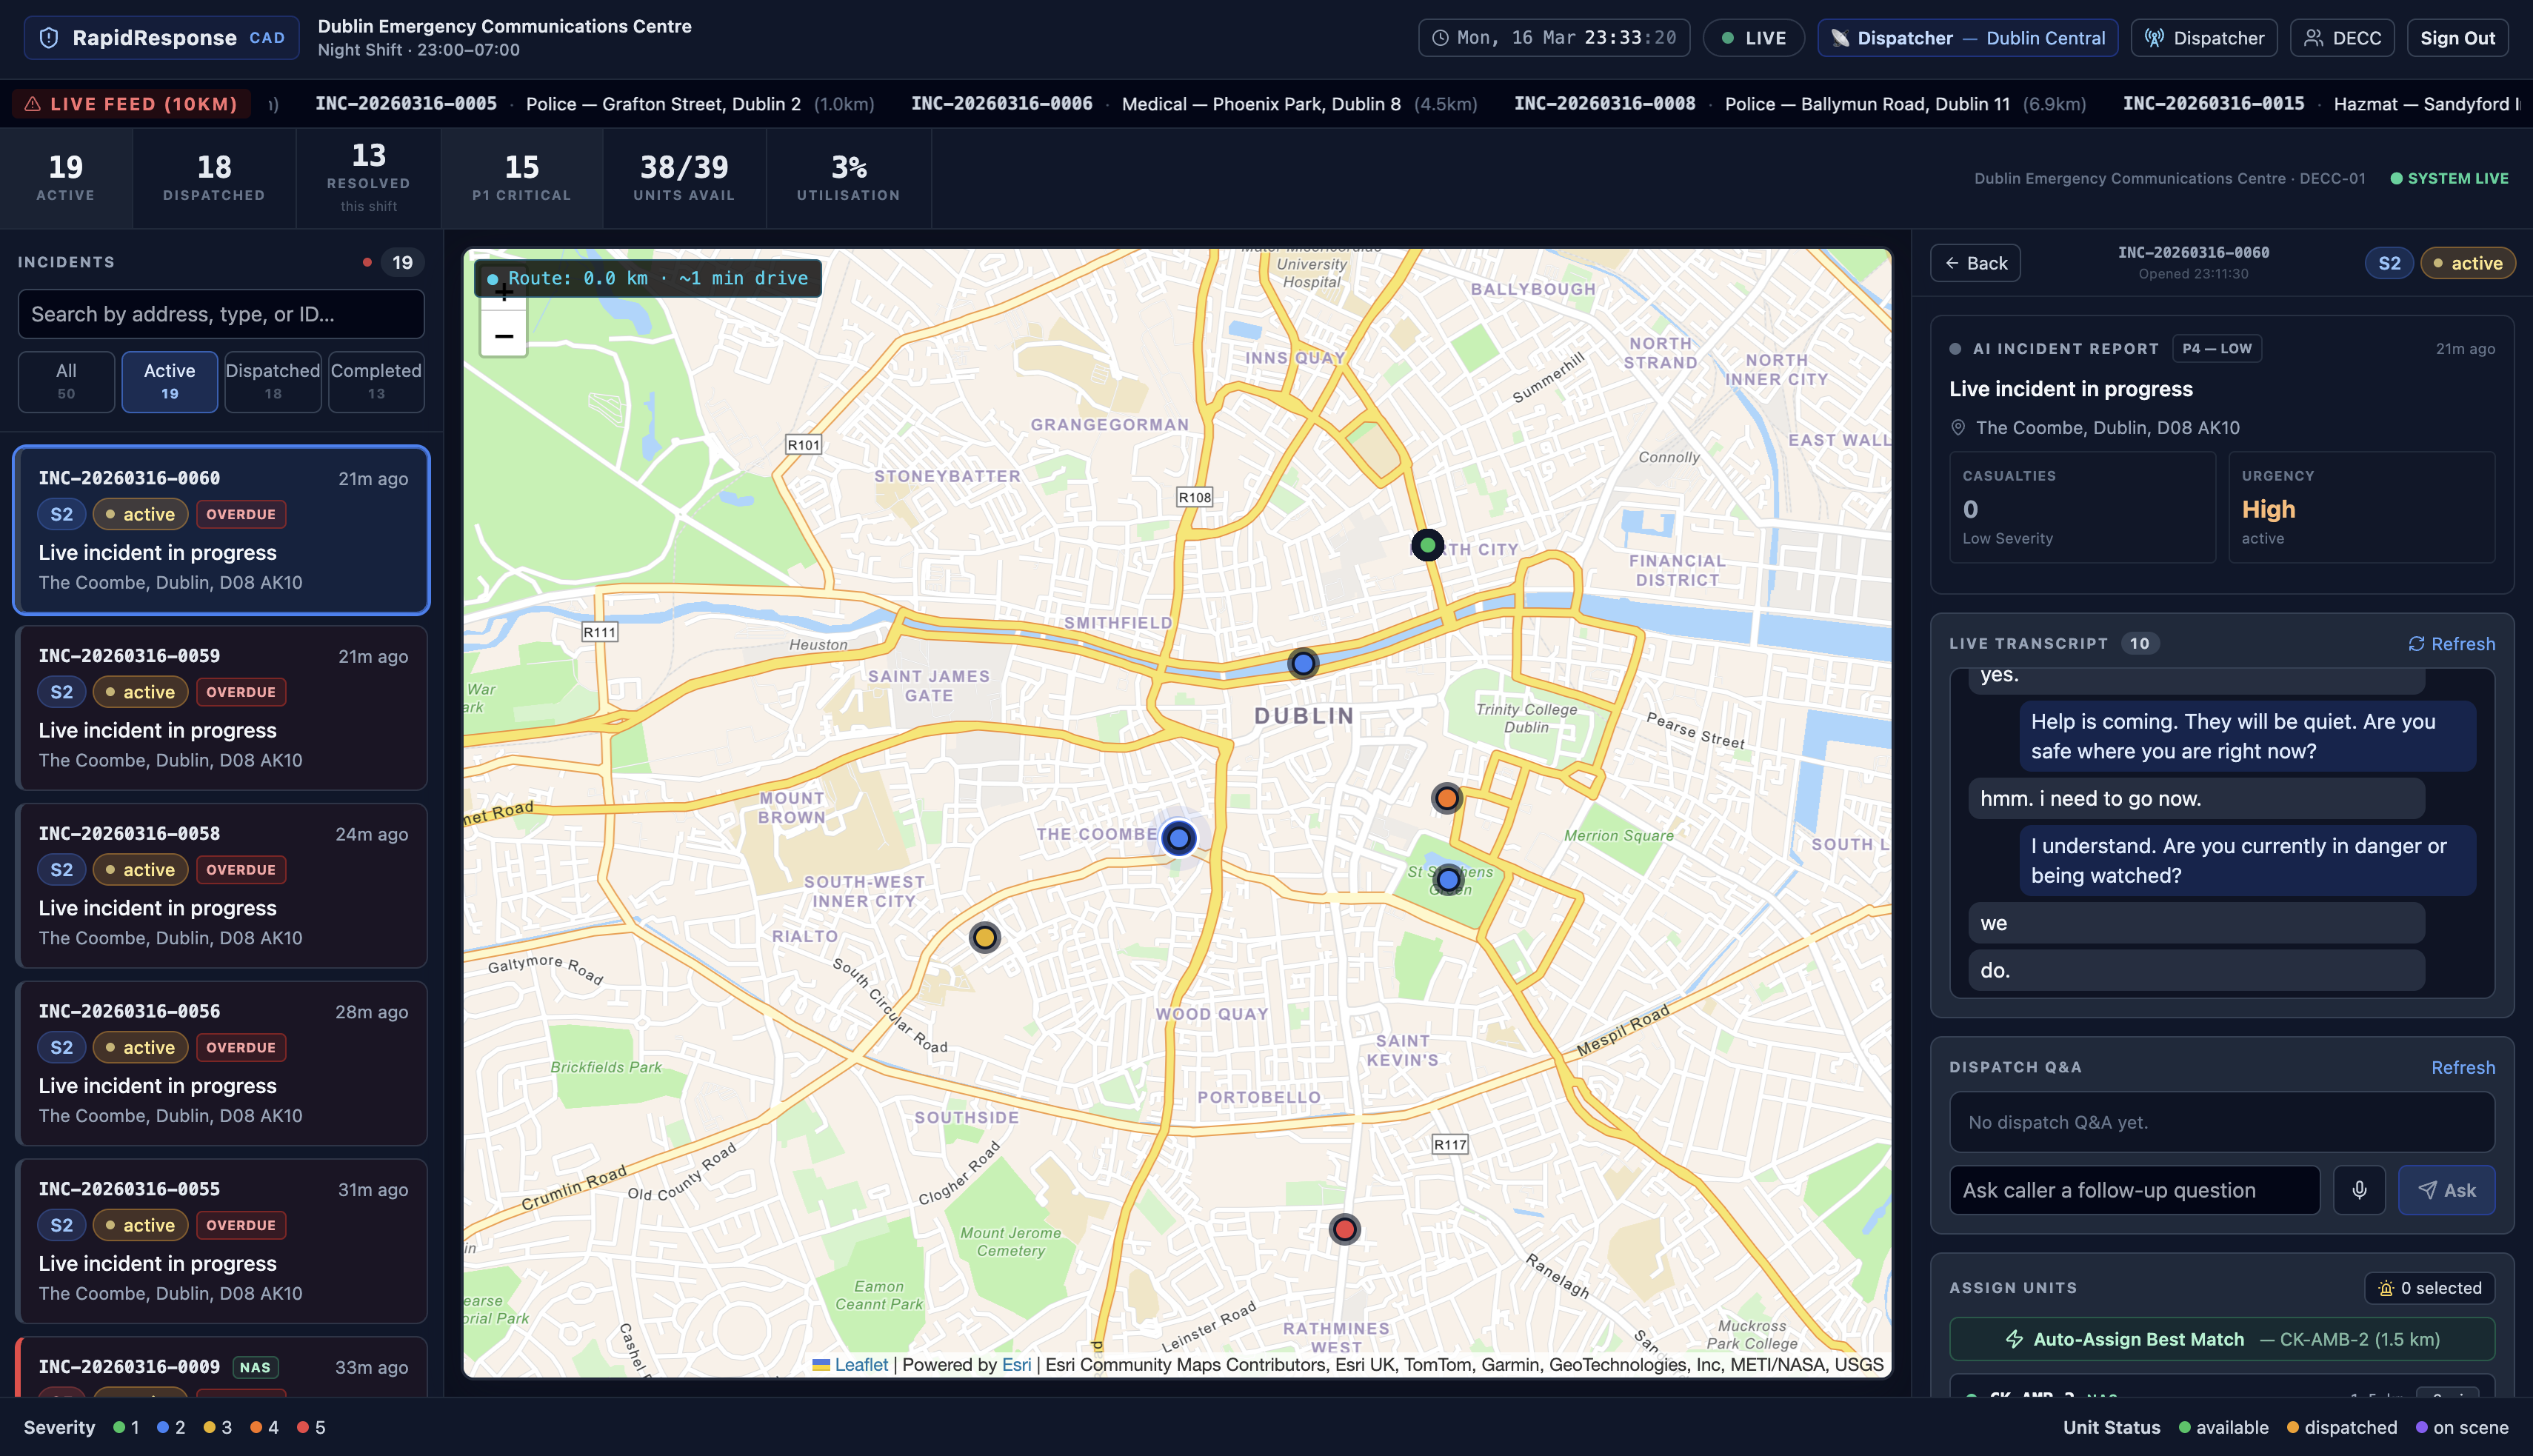
Task: Click the Severity 5 red legend dot
Action: click(x=303, y=1427)
